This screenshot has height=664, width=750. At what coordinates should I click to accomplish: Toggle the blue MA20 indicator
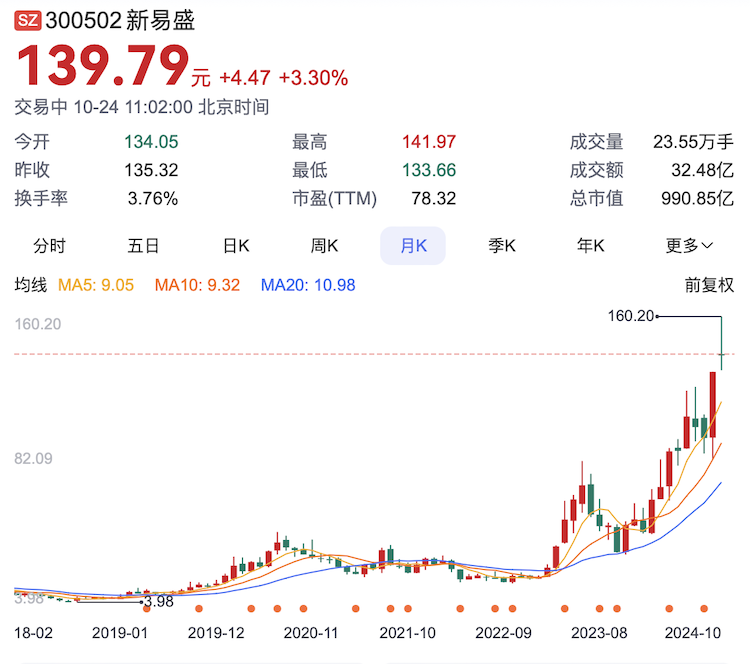click(x=308, y=285)
